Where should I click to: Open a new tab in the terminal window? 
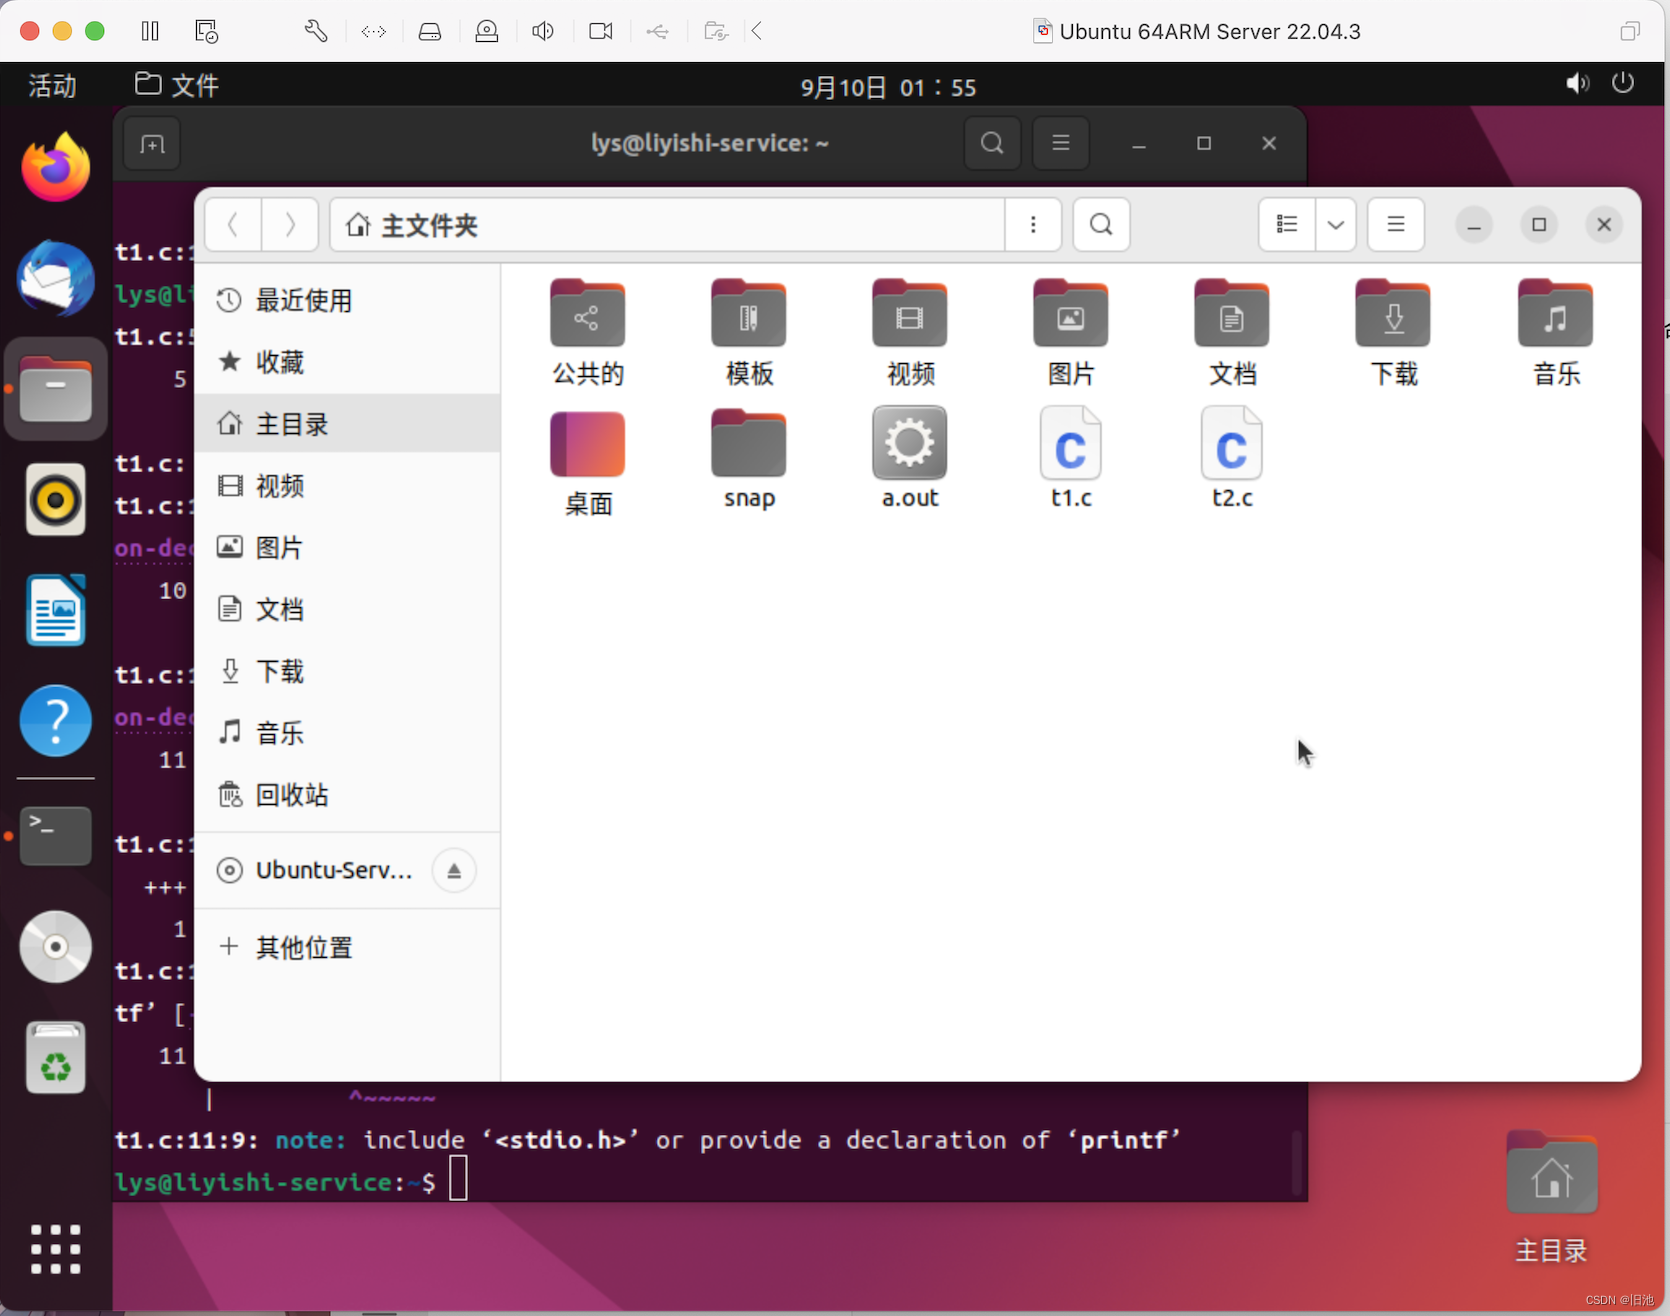click(151, 143)
